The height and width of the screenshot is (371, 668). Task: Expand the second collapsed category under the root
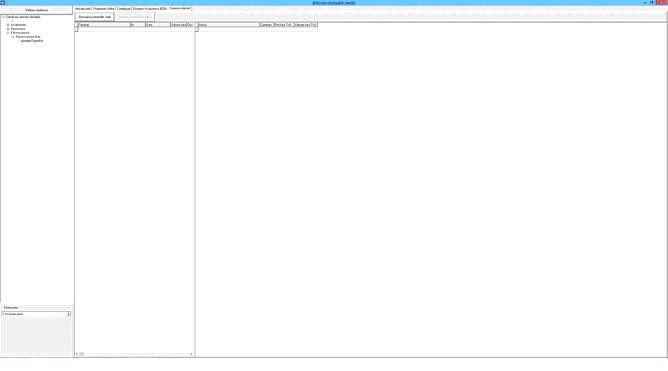point(8,29)
